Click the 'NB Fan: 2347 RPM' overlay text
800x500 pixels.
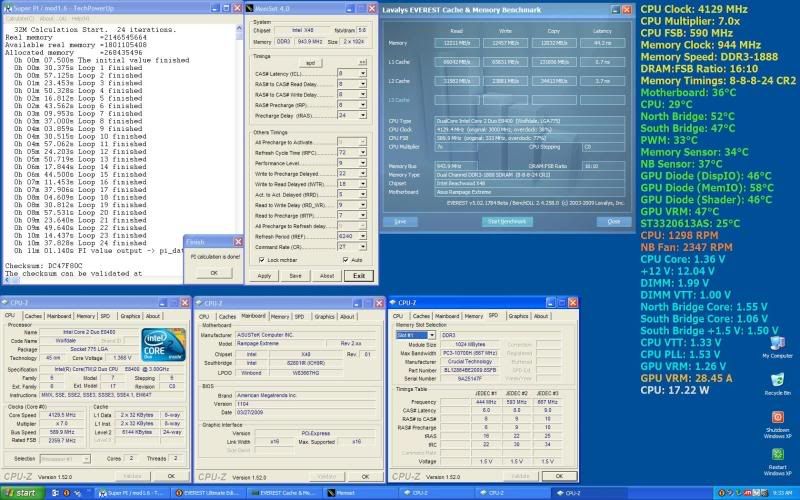(686, 247)
